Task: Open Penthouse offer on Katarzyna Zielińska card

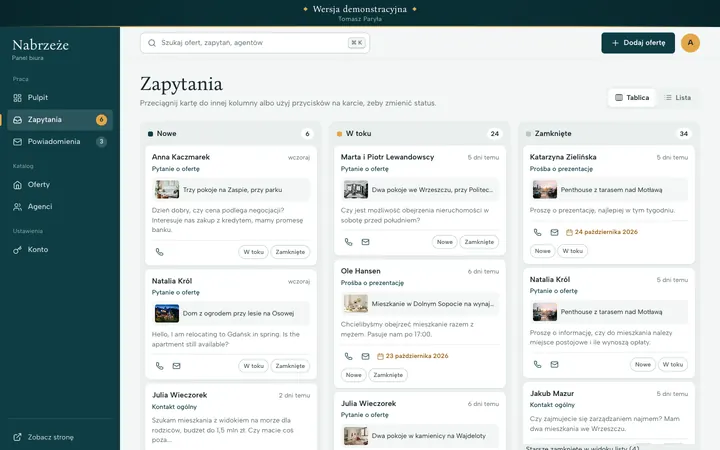Action: point(609,190)
